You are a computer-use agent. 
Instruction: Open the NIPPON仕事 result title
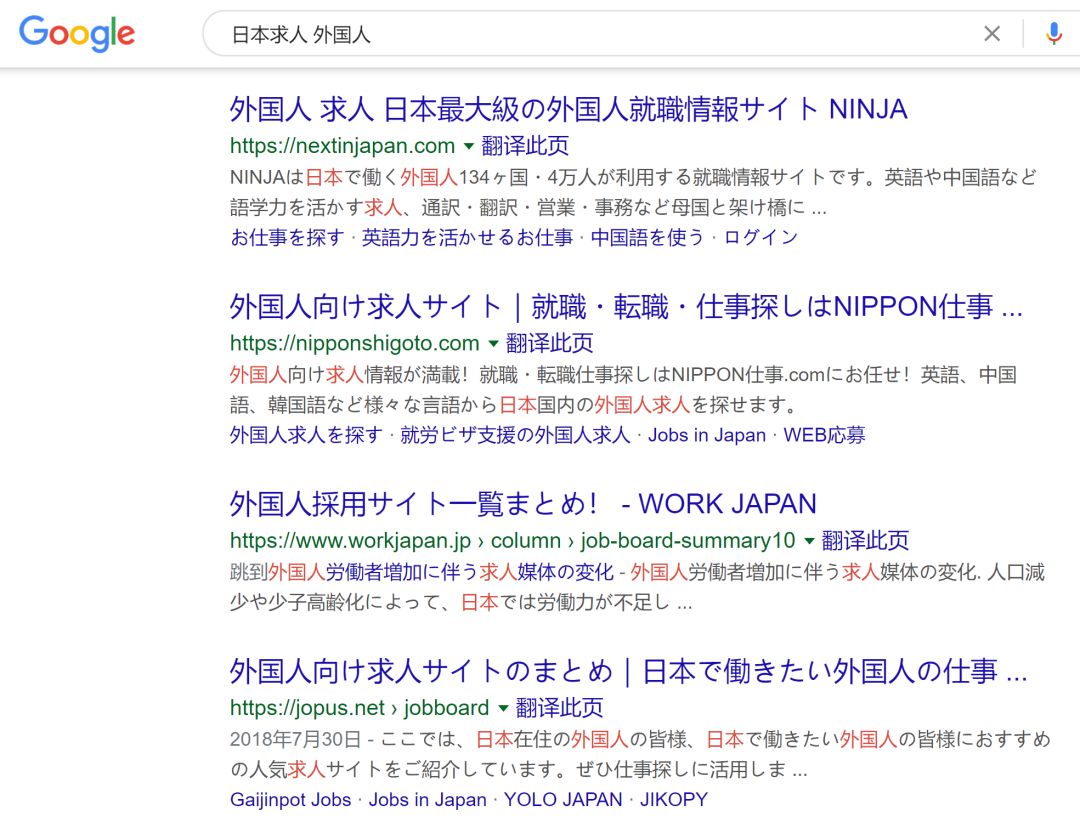point(626,306)
